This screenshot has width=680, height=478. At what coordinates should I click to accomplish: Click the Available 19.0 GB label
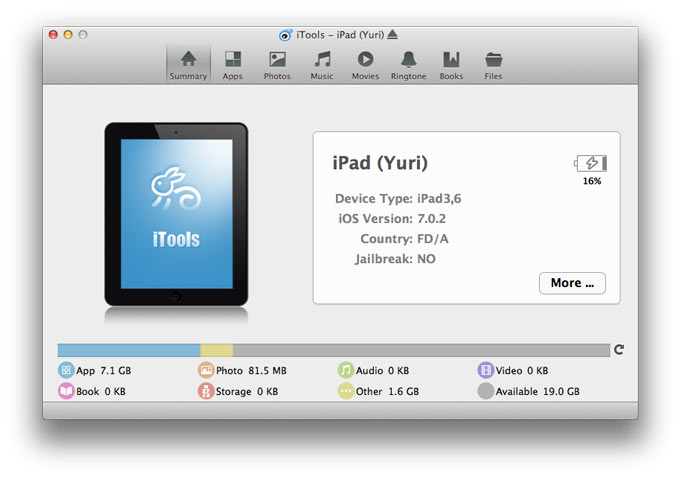point(538,391)
